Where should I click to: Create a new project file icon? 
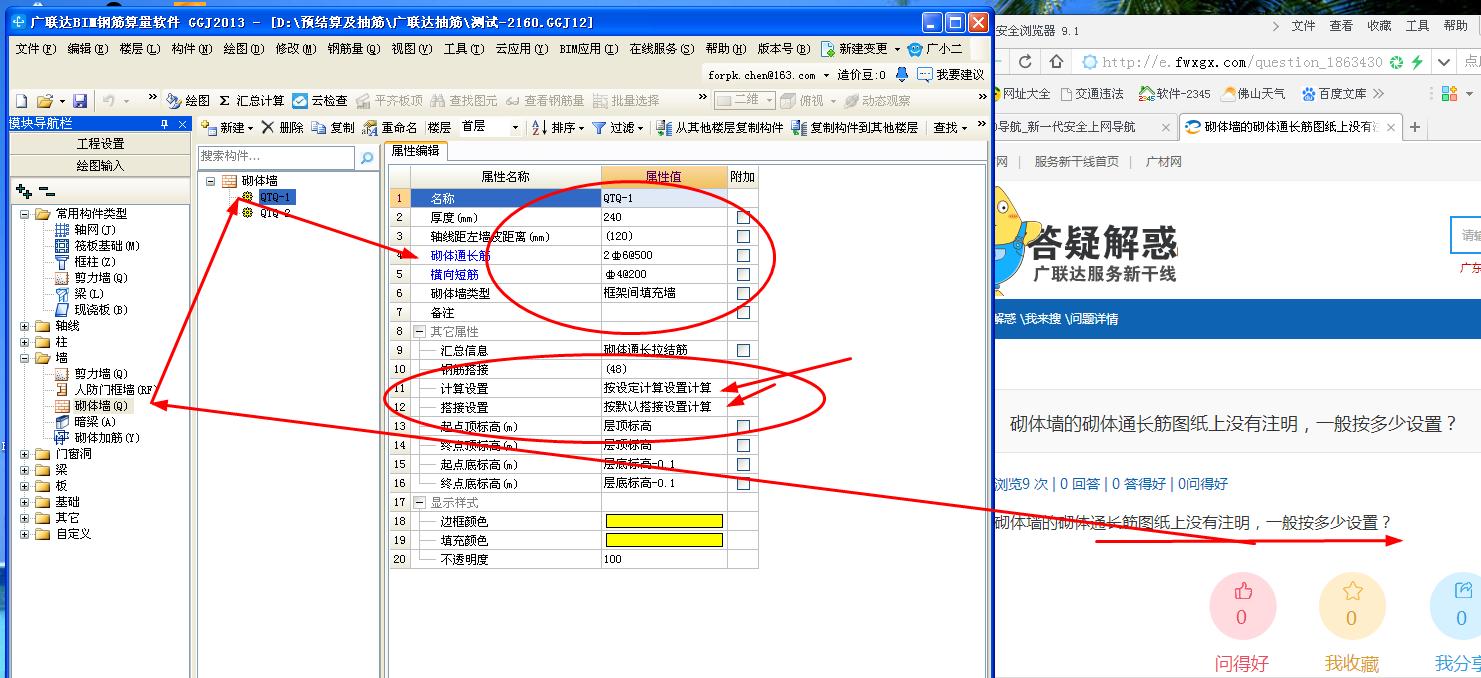[x=21, y=101]
